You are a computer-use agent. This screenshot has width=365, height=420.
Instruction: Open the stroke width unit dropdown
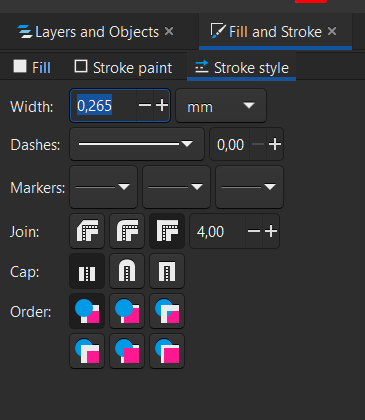pyautogui.click(x=221, y=106)
